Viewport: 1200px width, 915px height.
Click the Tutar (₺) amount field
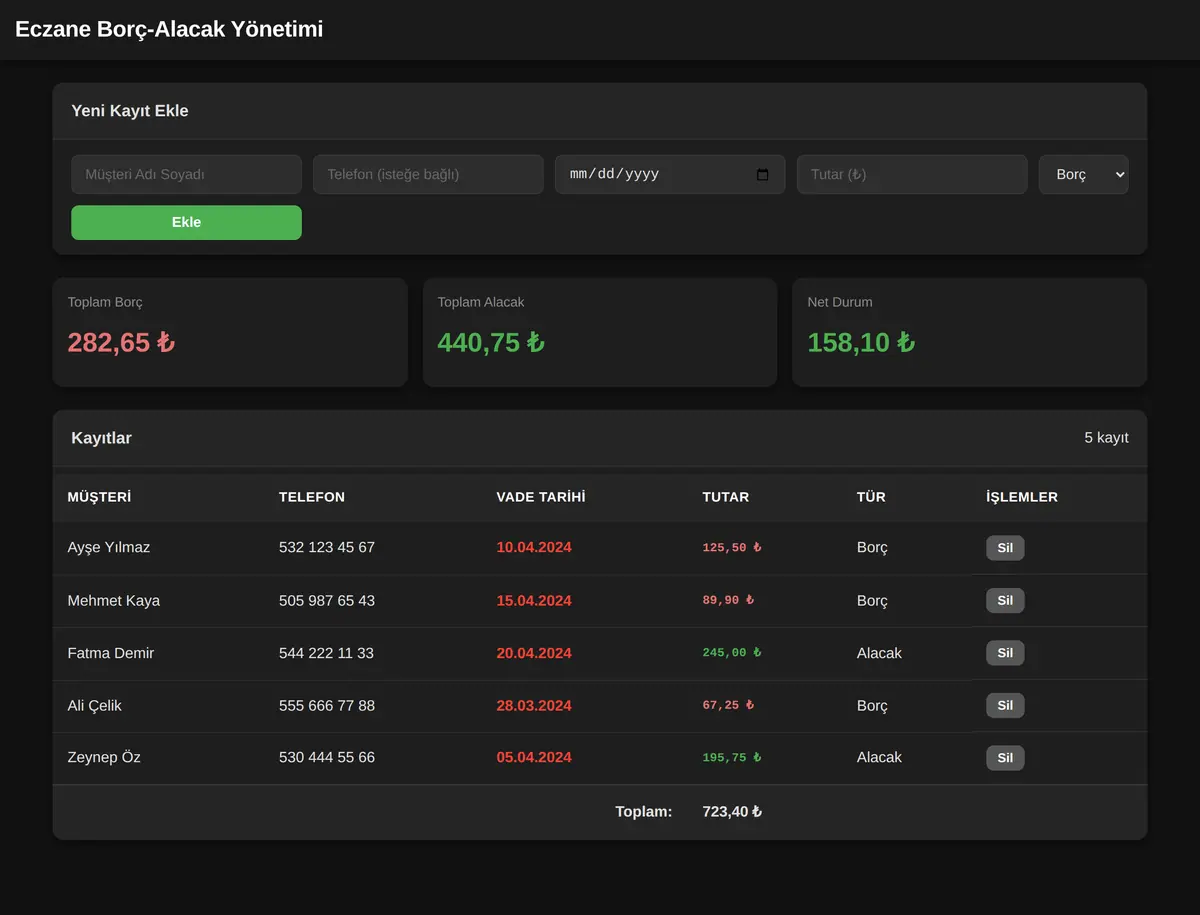tap(912, 174)
